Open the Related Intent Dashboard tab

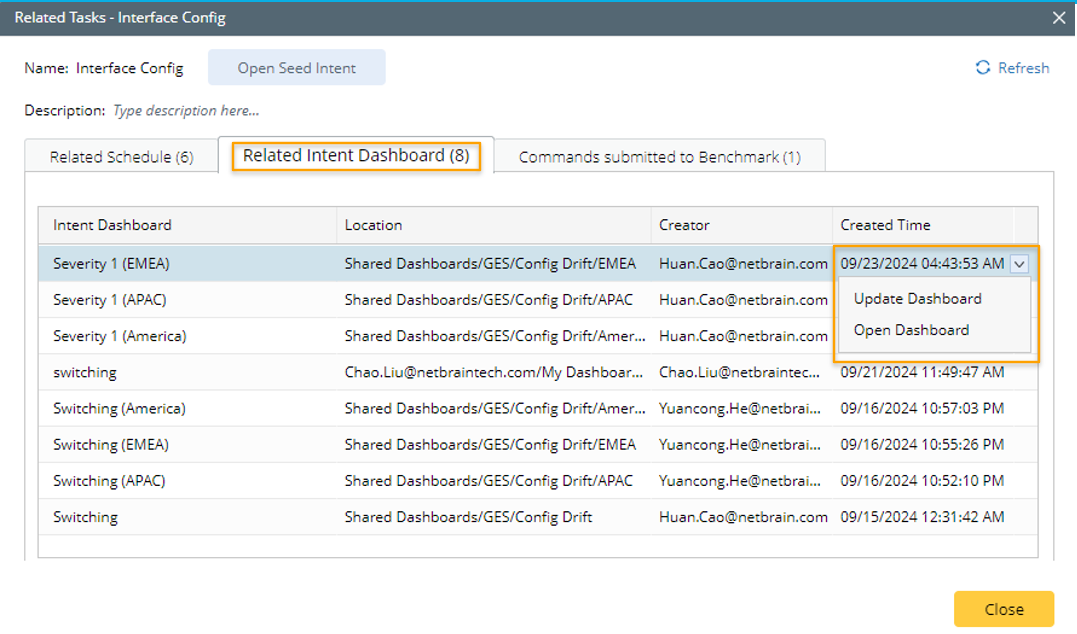click(x=356, y=156)
